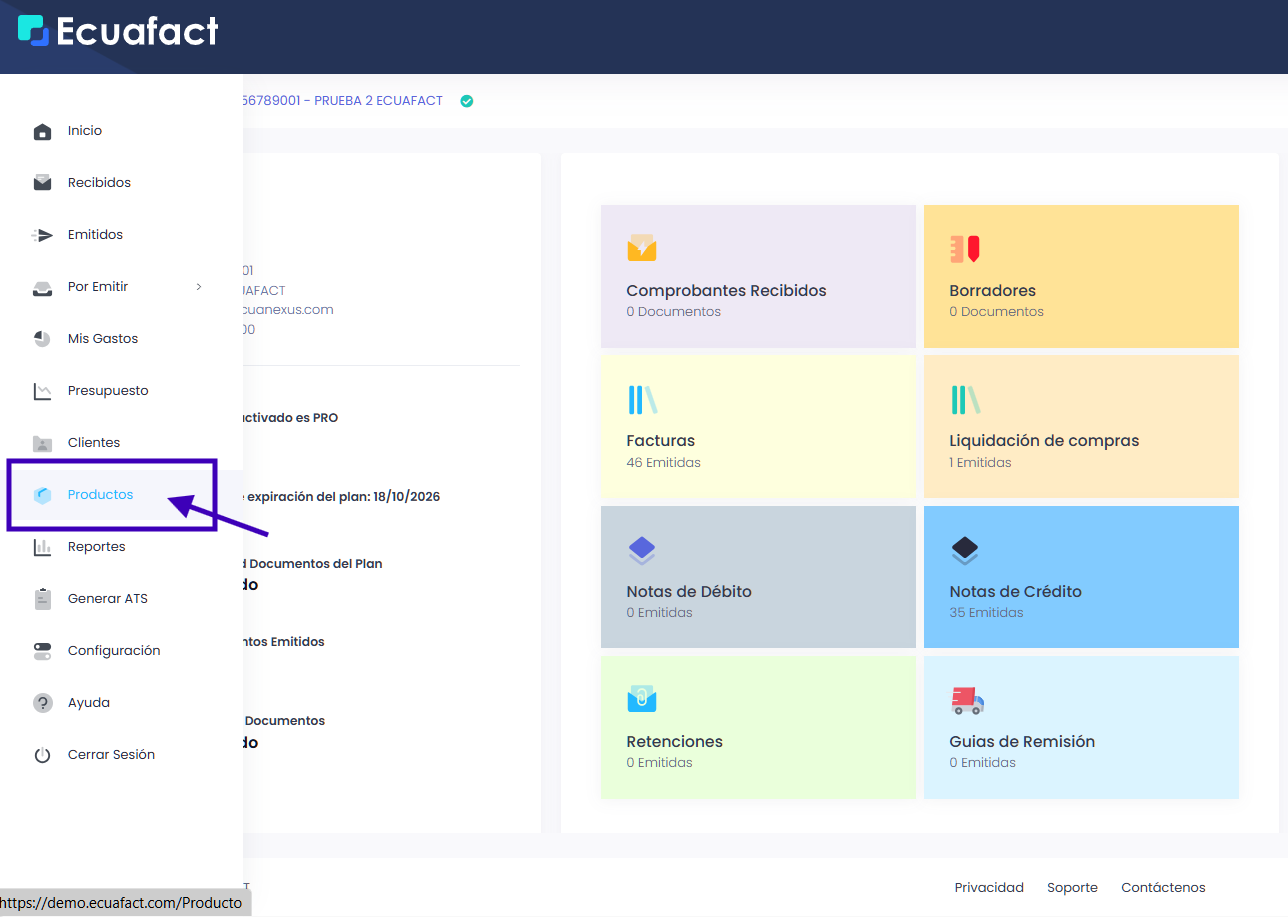Click the Inicio home icon
Image resolution: width=1288 pixels, height=917 pixels.
(x=42, y=131)
